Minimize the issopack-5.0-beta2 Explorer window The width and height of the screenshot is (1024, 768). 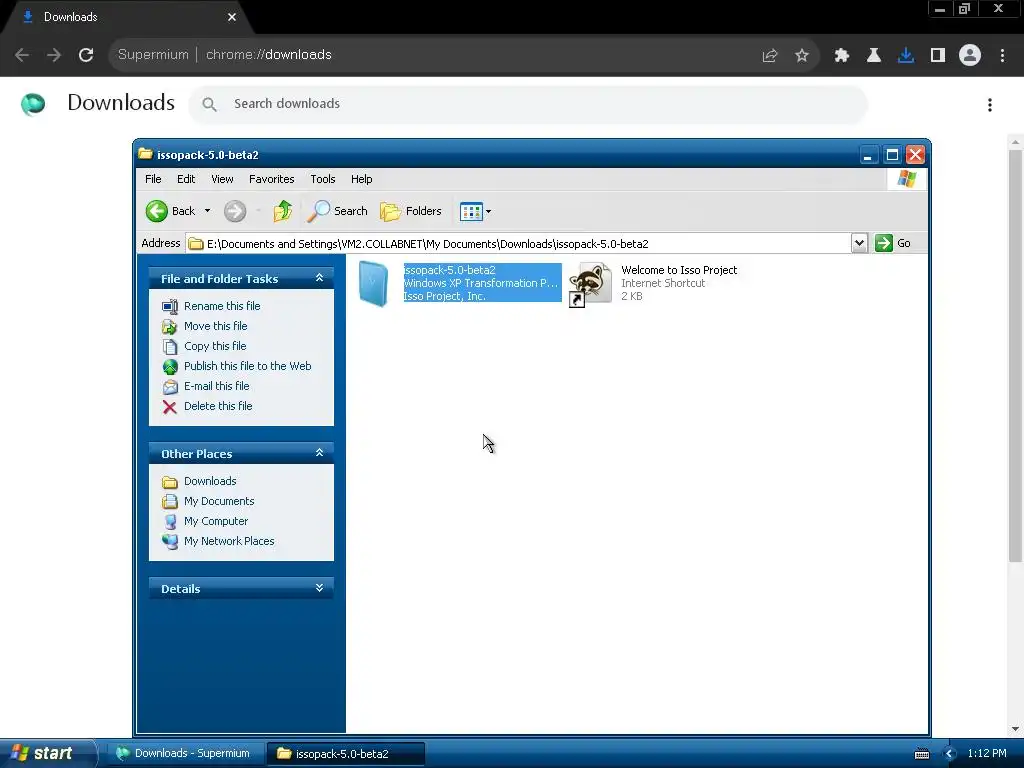pos(868,155)
